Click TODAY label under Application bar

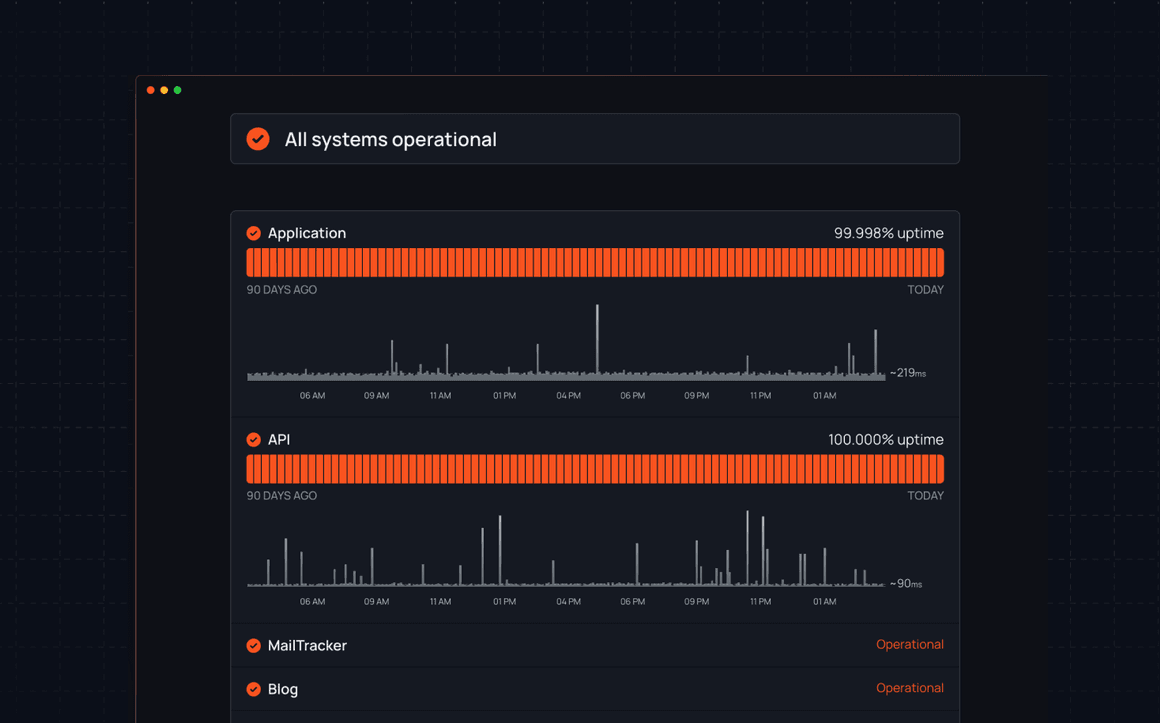(x=925, y=290)
